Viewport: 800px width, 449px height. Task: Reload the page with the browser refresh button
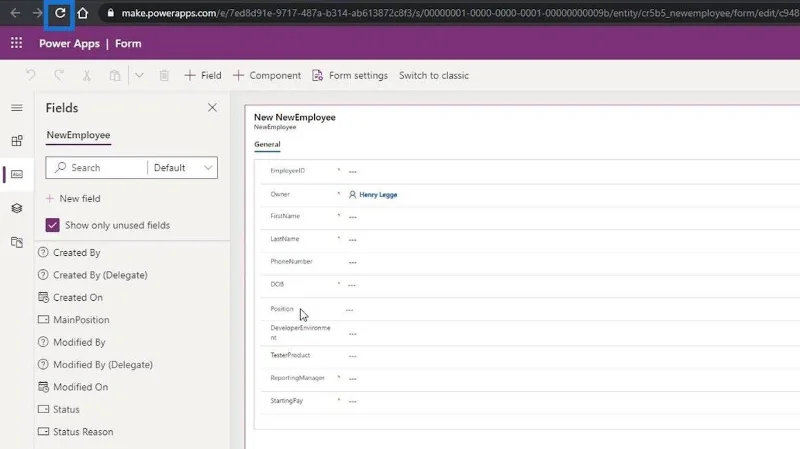pyautogui.click(x=60, y=13)
